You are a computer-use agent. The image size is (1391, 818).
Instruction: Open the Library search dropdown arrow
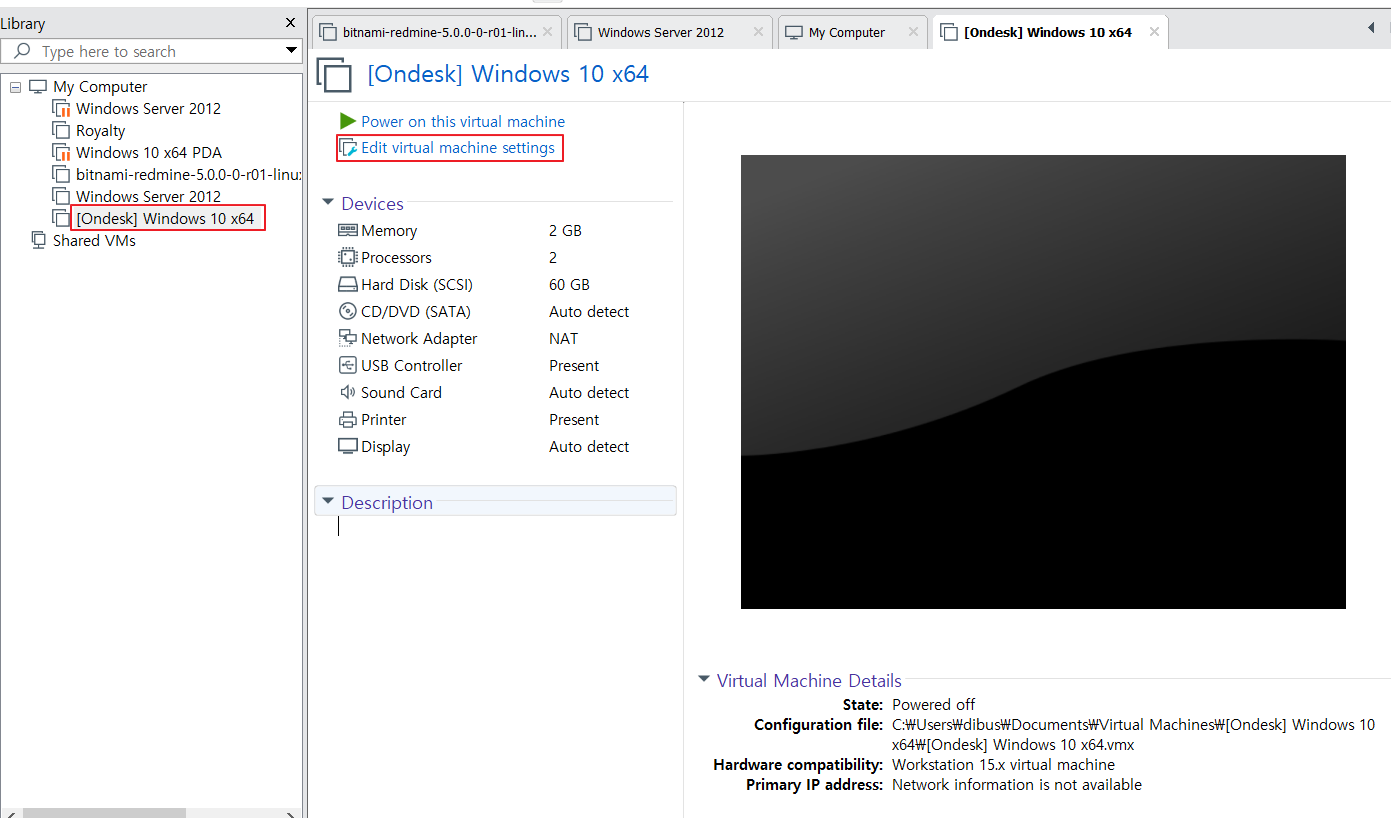[x=291, y=50]
